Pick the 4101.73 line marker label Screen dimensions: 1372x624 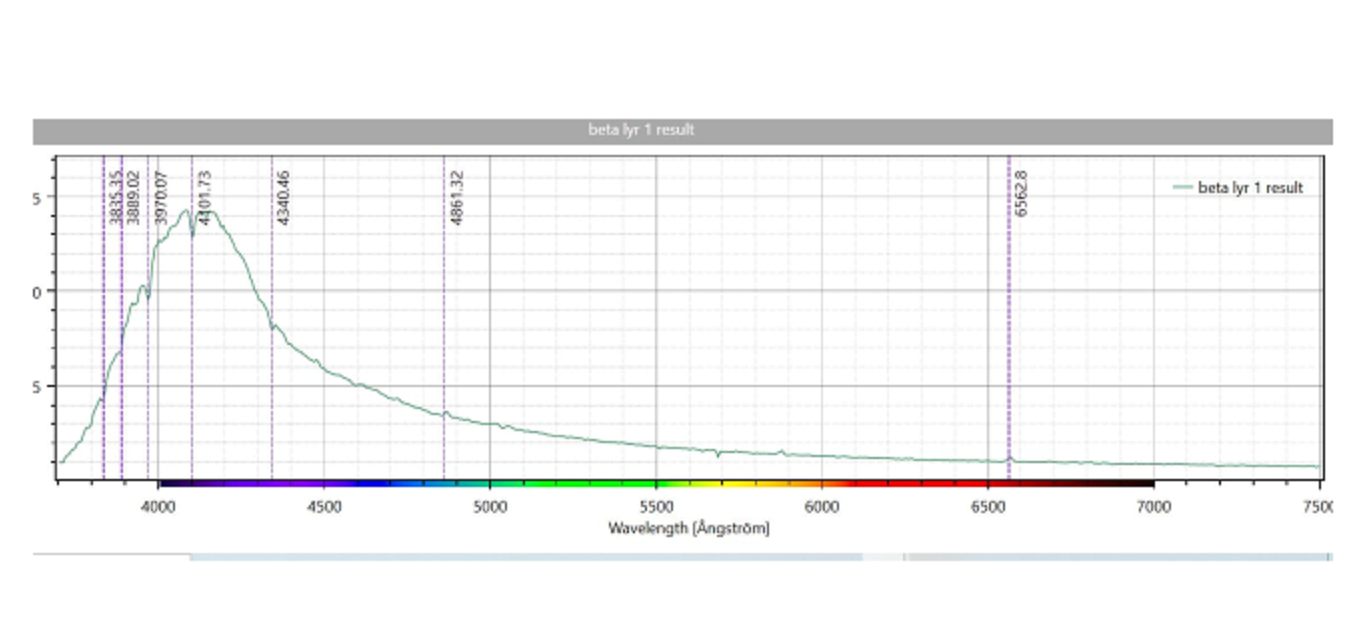point(205,197)
